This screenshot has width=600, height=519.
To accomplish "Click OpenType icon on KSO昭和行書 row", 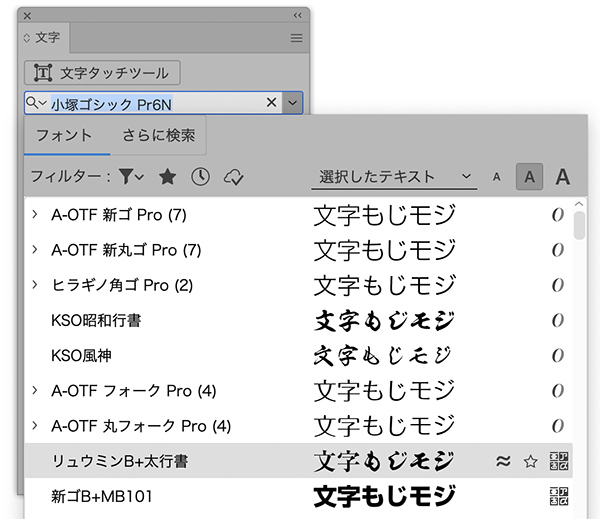I will click(558, 320).
